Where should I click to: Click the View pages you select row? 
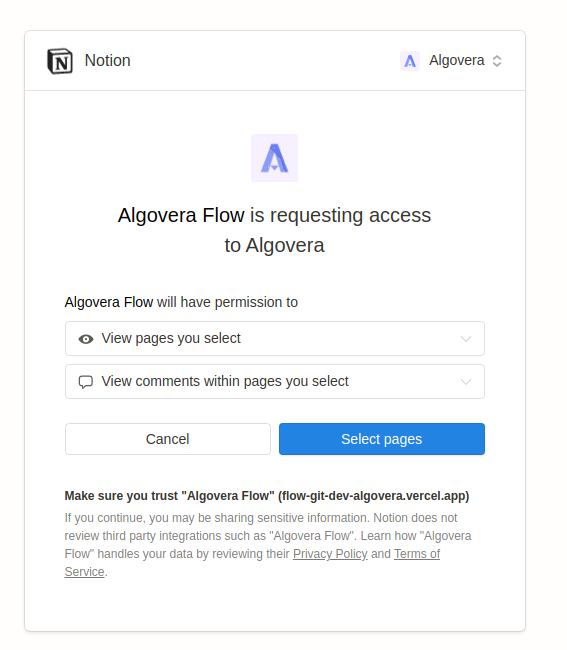(x=275, y=339)
